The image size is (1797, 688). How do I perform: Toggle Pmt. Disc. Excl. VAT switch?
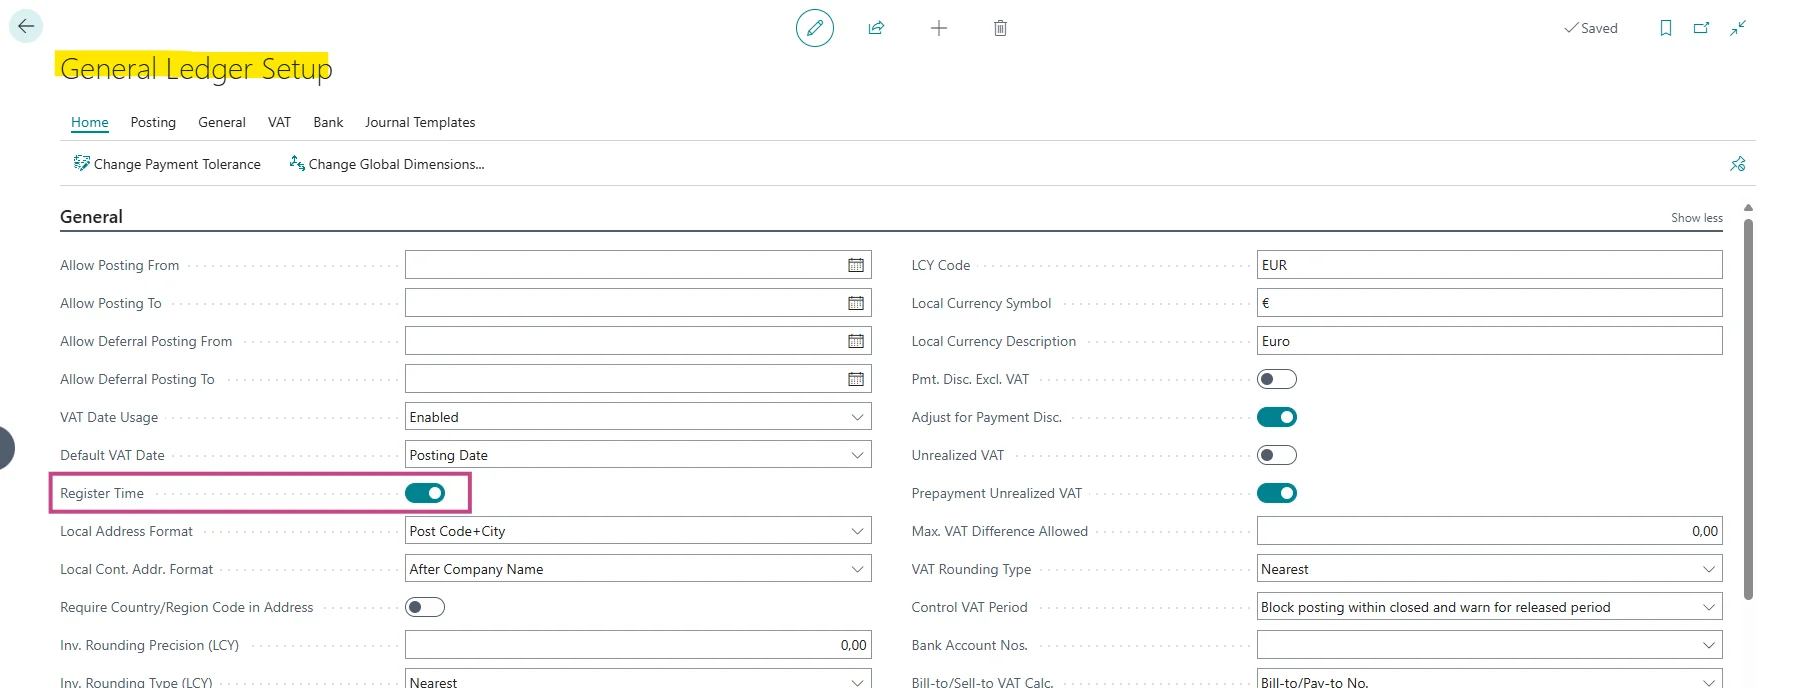1276,379
